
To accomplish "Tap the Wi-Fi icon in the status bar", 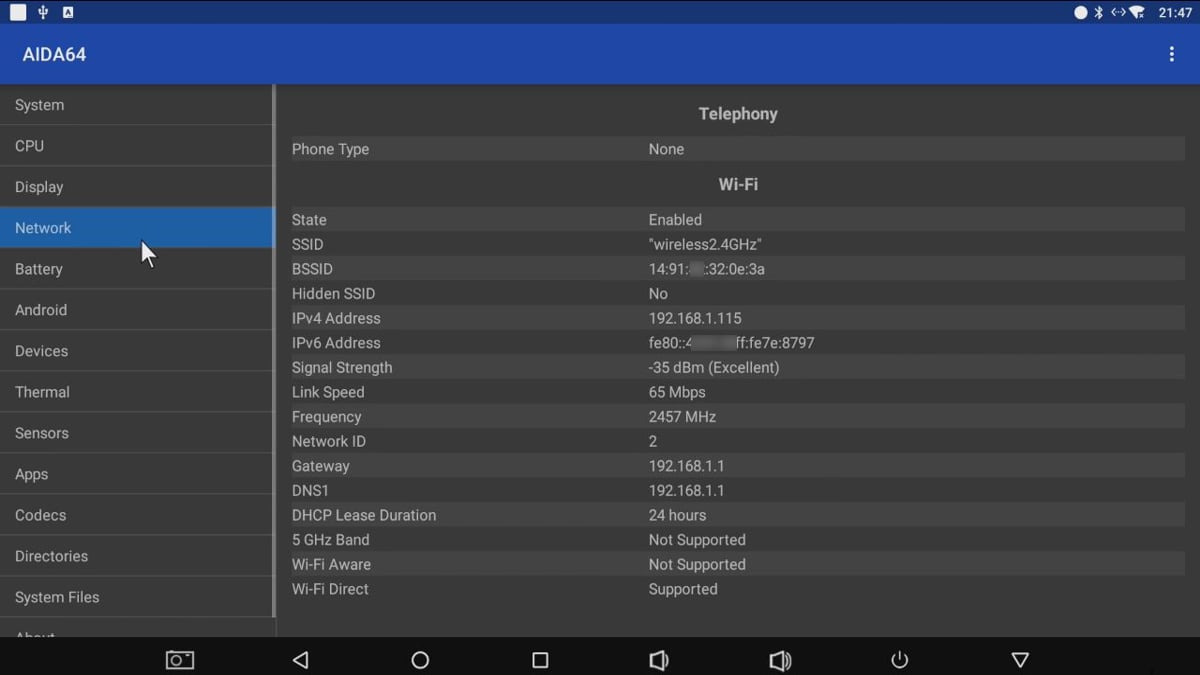I will click(x=1138, y=12).
